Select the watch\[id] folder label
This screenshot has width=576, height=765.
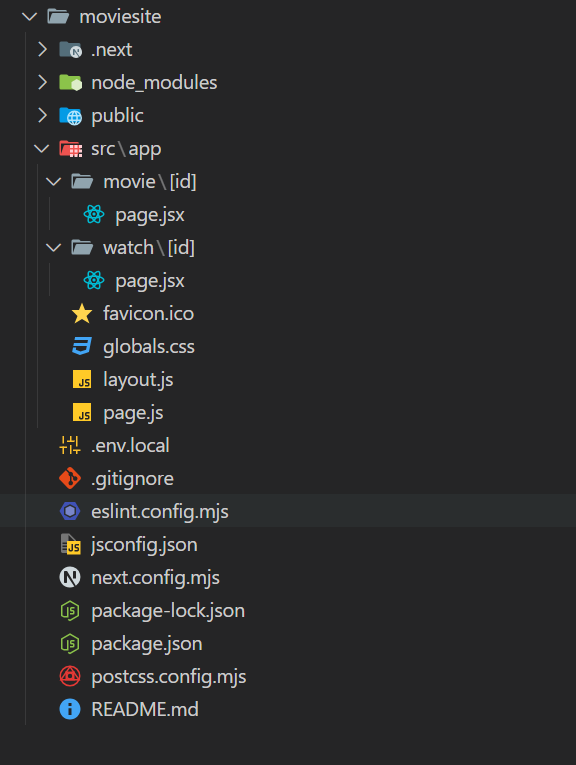(x=149, y=247)
